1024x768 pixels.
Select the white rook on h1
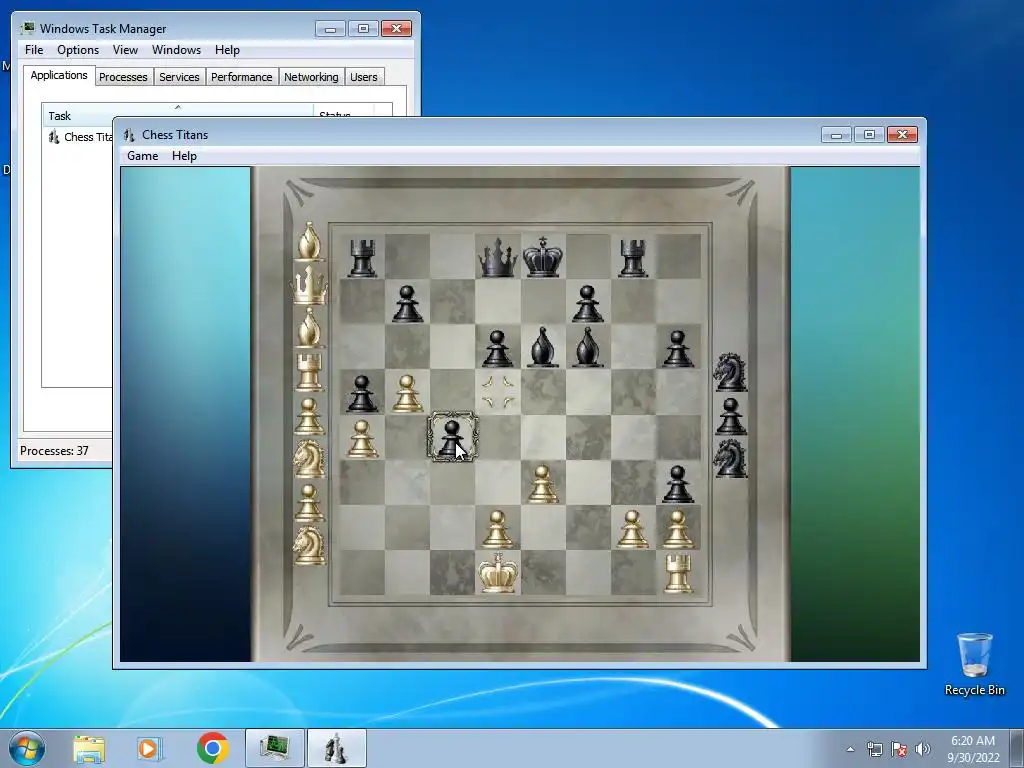click(678, 574)
